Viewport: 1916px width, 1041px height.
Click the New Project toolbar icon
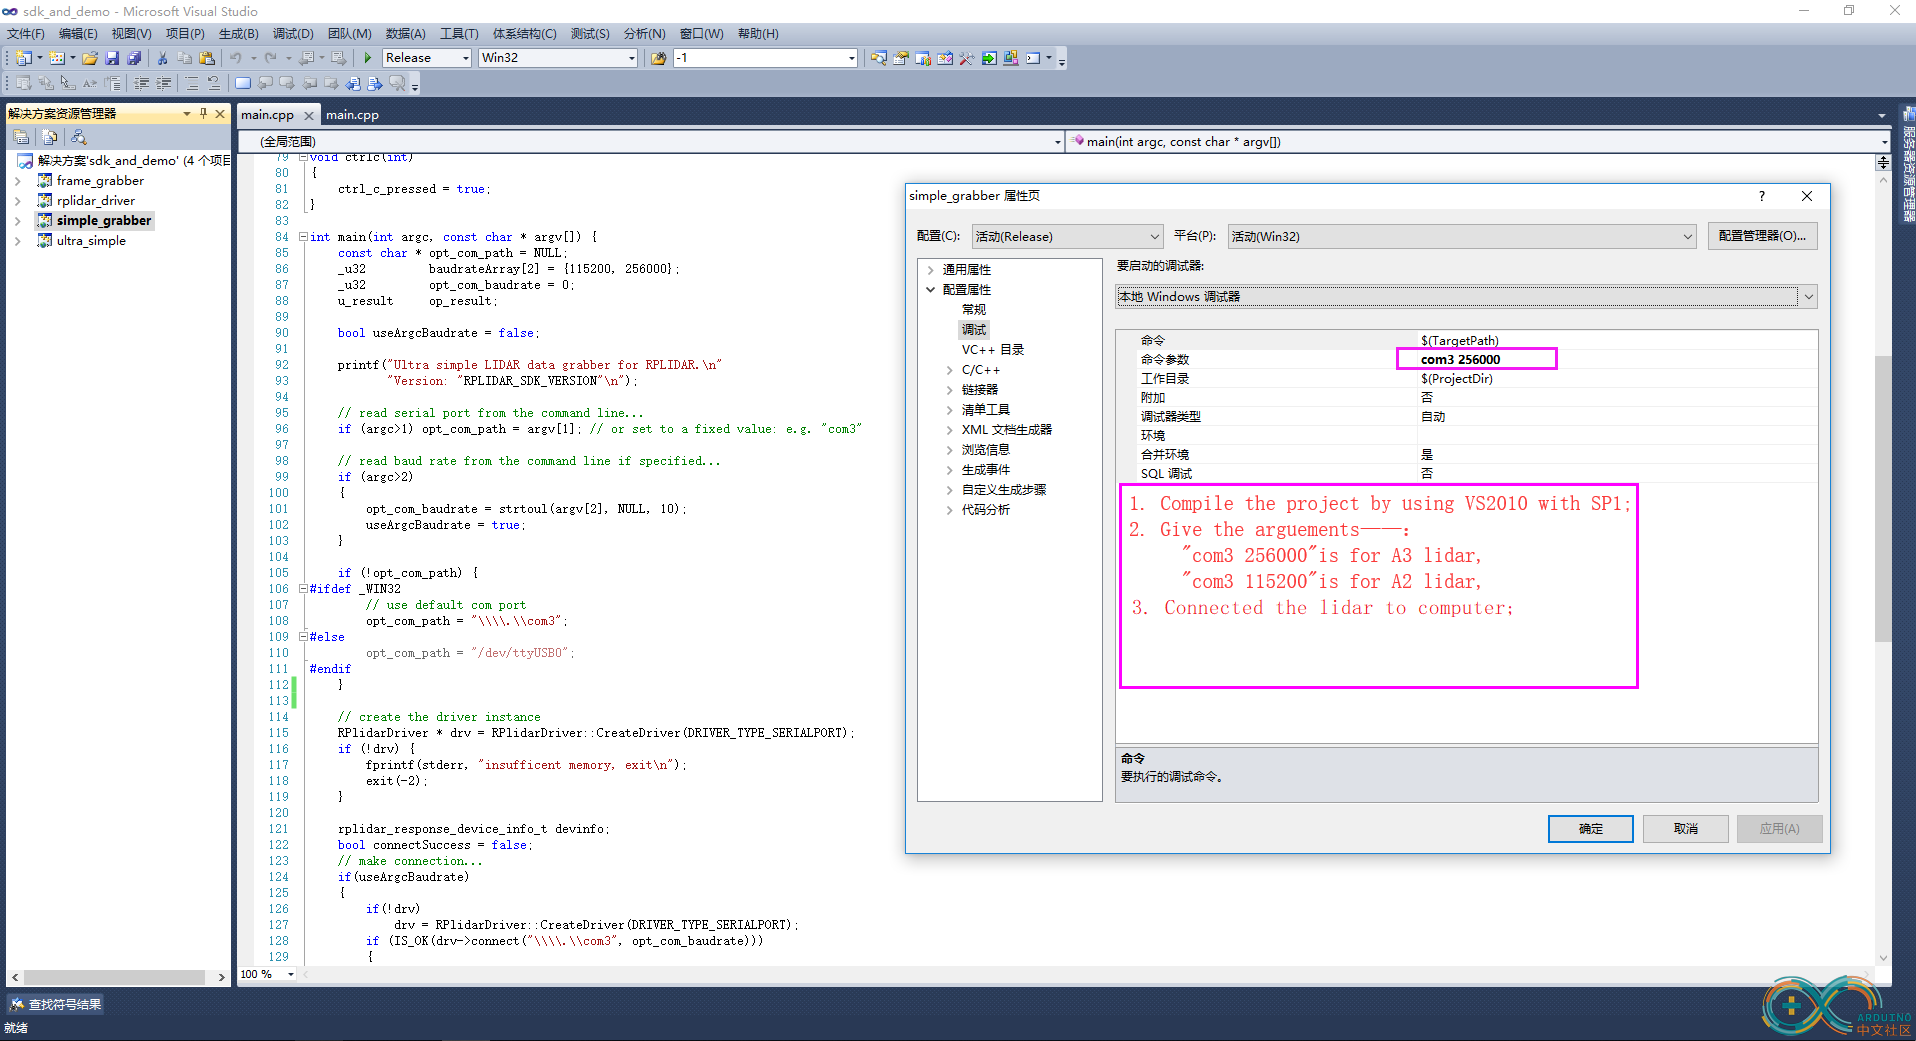click(24, 58)
